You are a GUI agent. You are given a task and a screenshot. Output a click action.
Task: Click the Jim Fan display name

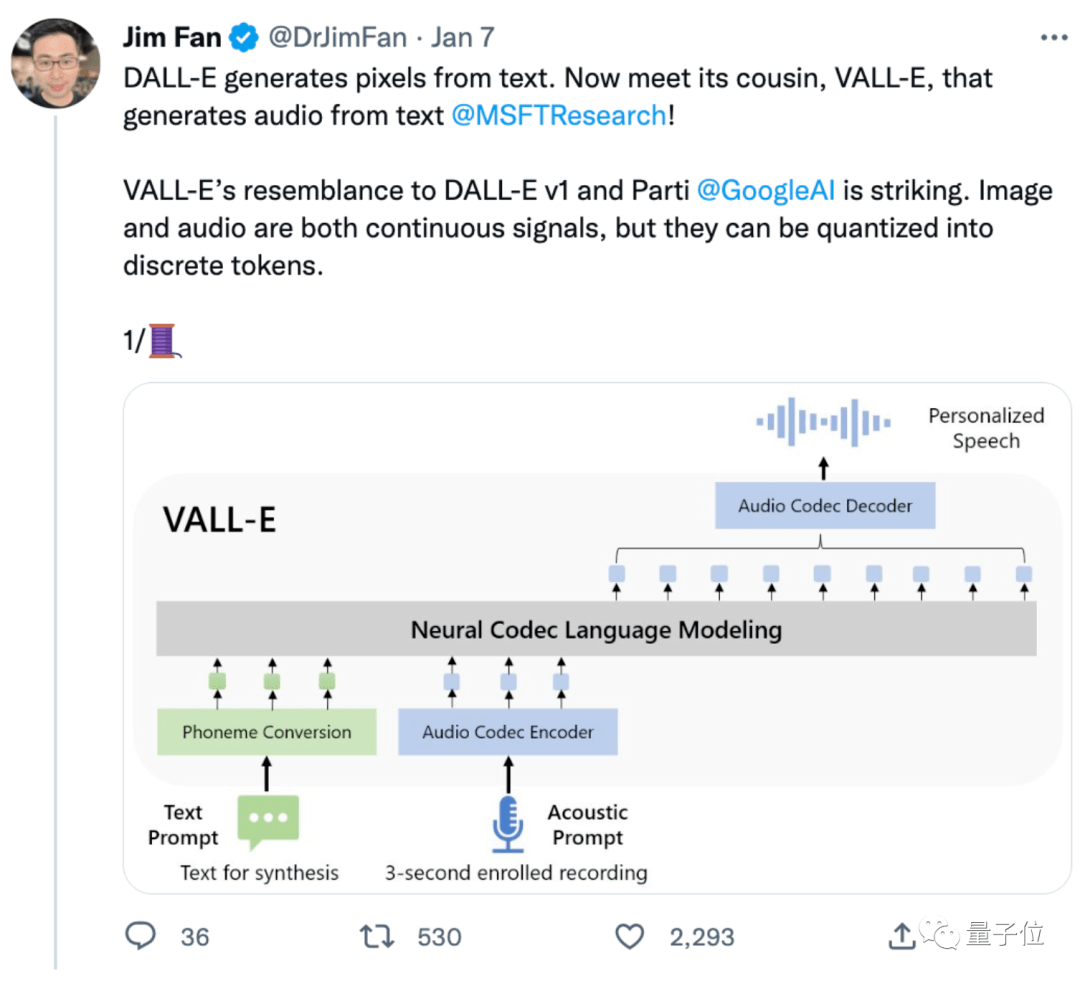point(171,38)
